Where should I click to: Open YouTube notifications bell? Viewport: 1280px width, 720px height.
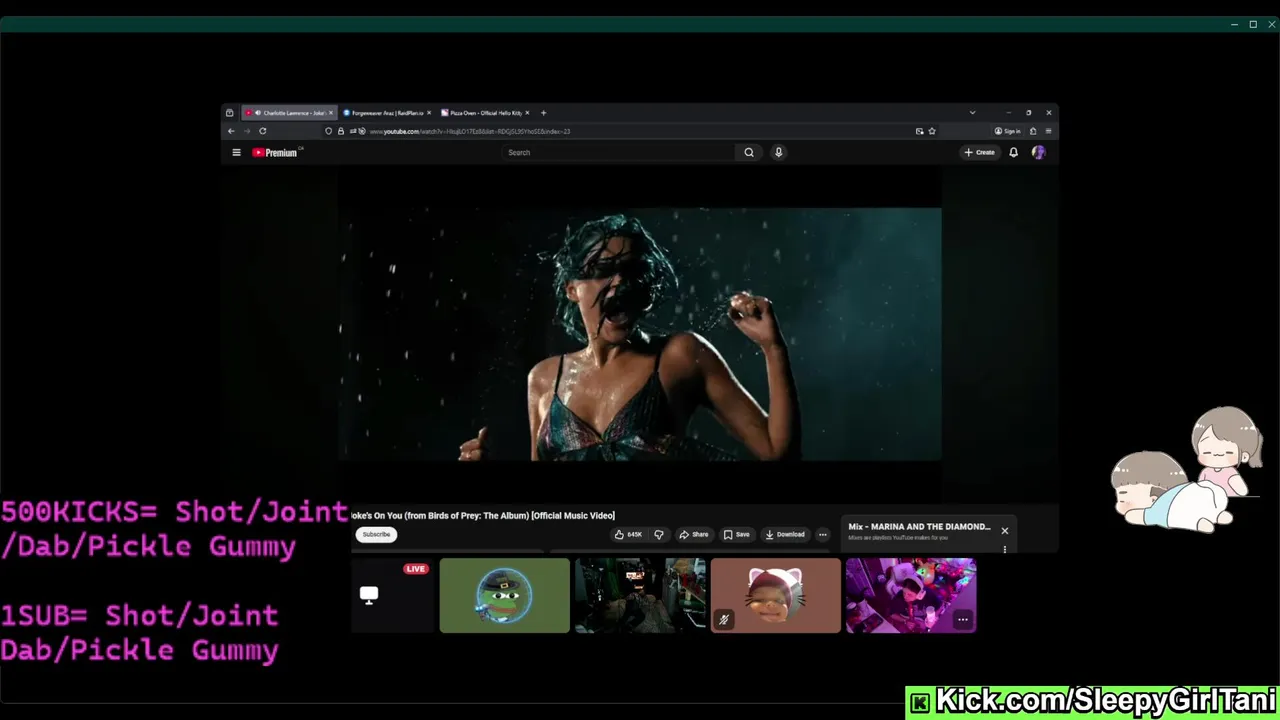tap(1013, 153)
